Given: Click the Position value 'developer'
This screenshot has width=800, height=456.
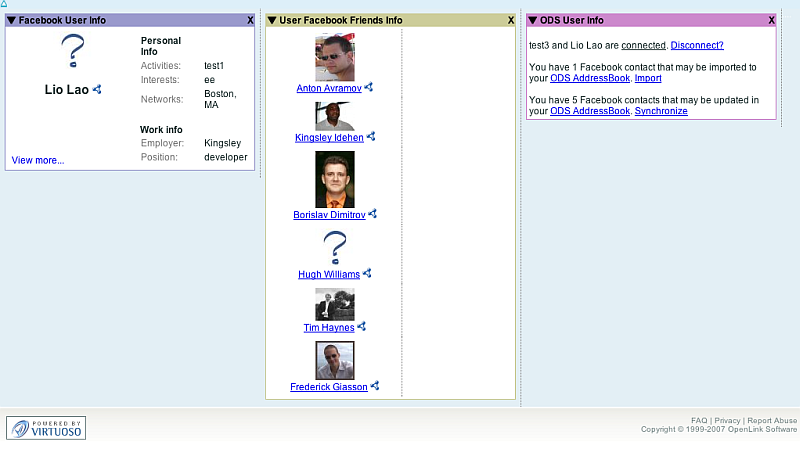Looking at the screenshot, I should (x=226, y=157).
